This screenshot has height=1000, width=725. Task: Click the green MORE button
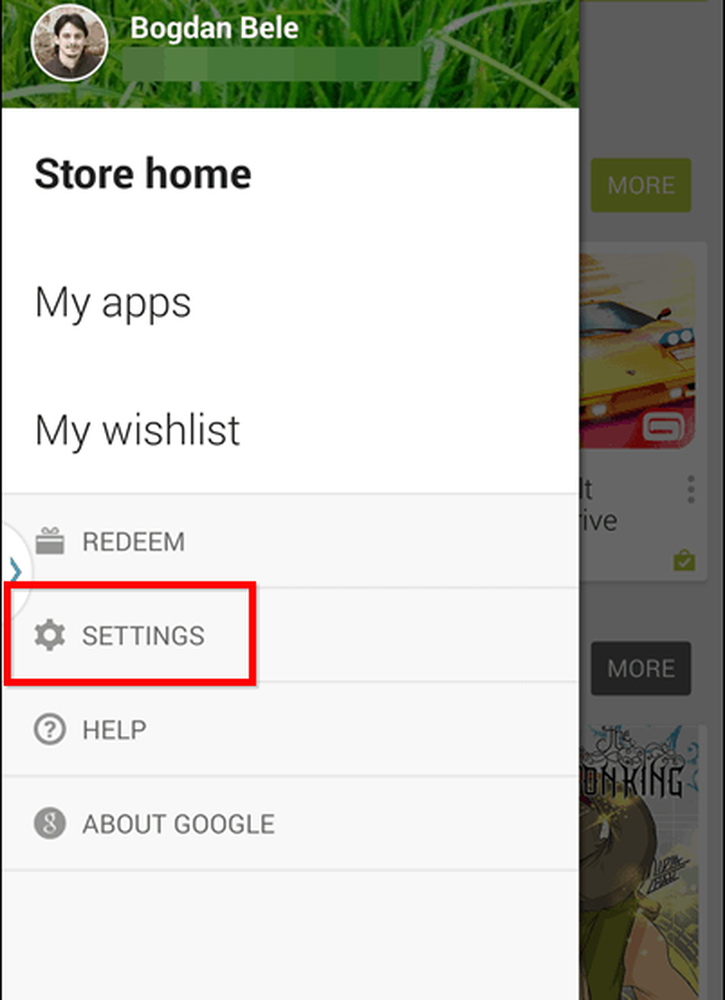[x=641, y=185]
